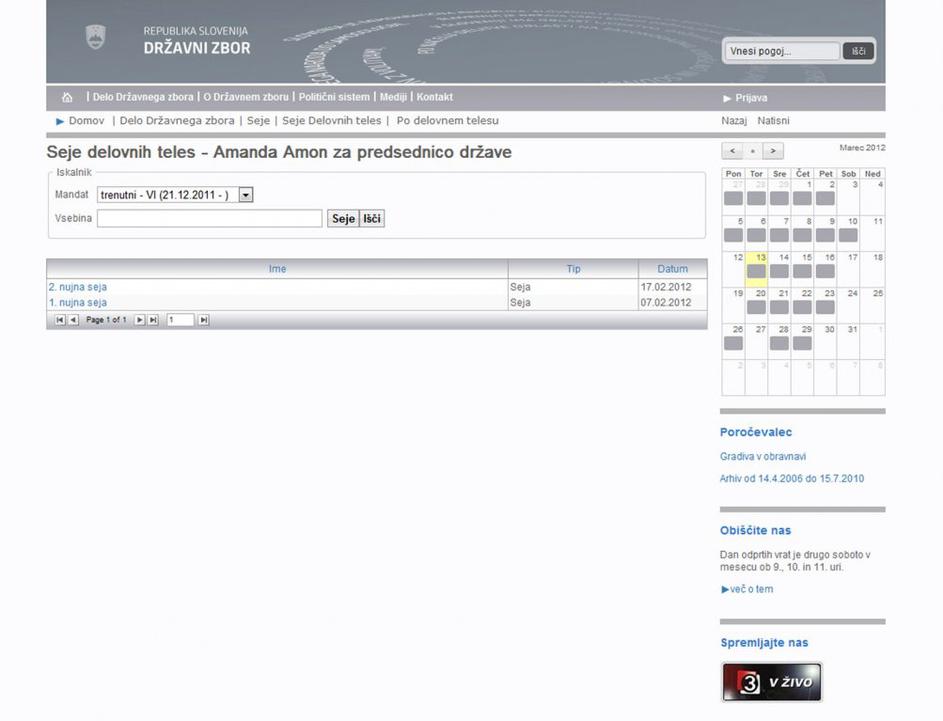Open Delo Državnega zbora menu
Image resolution: width=943 pixels, height=721 pixels.
(143, 98)
